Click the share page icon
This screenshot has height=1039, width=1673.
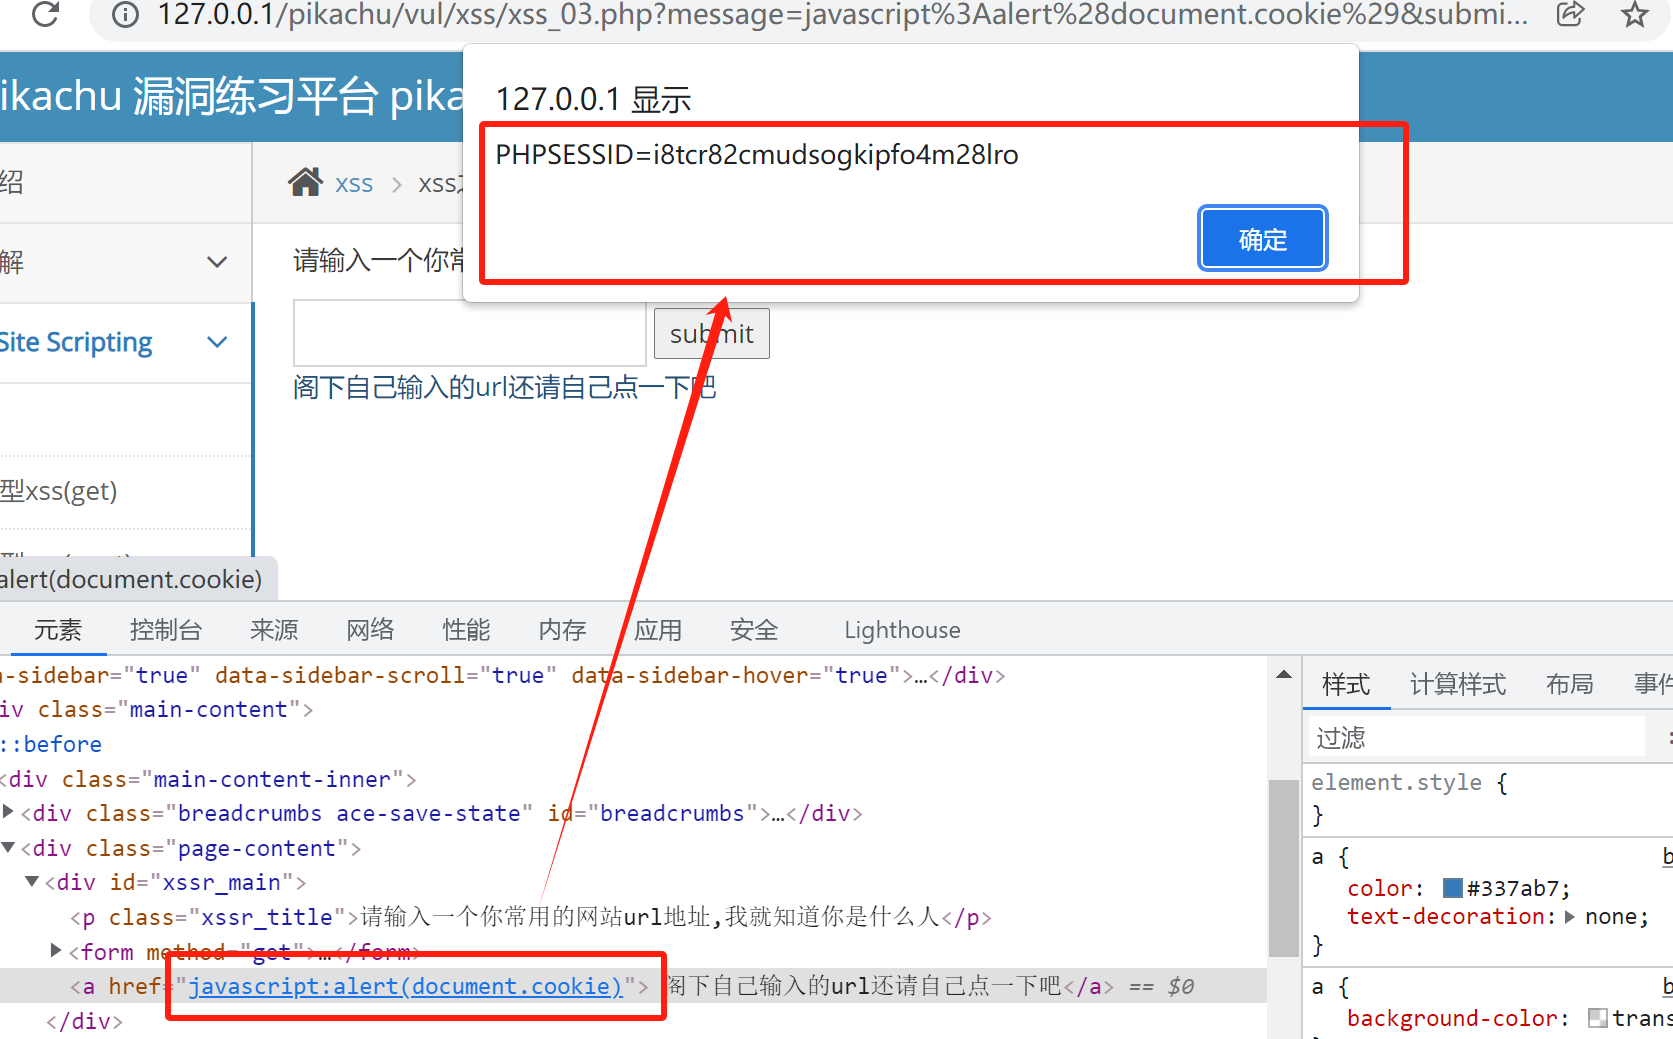pos(1570,14)
